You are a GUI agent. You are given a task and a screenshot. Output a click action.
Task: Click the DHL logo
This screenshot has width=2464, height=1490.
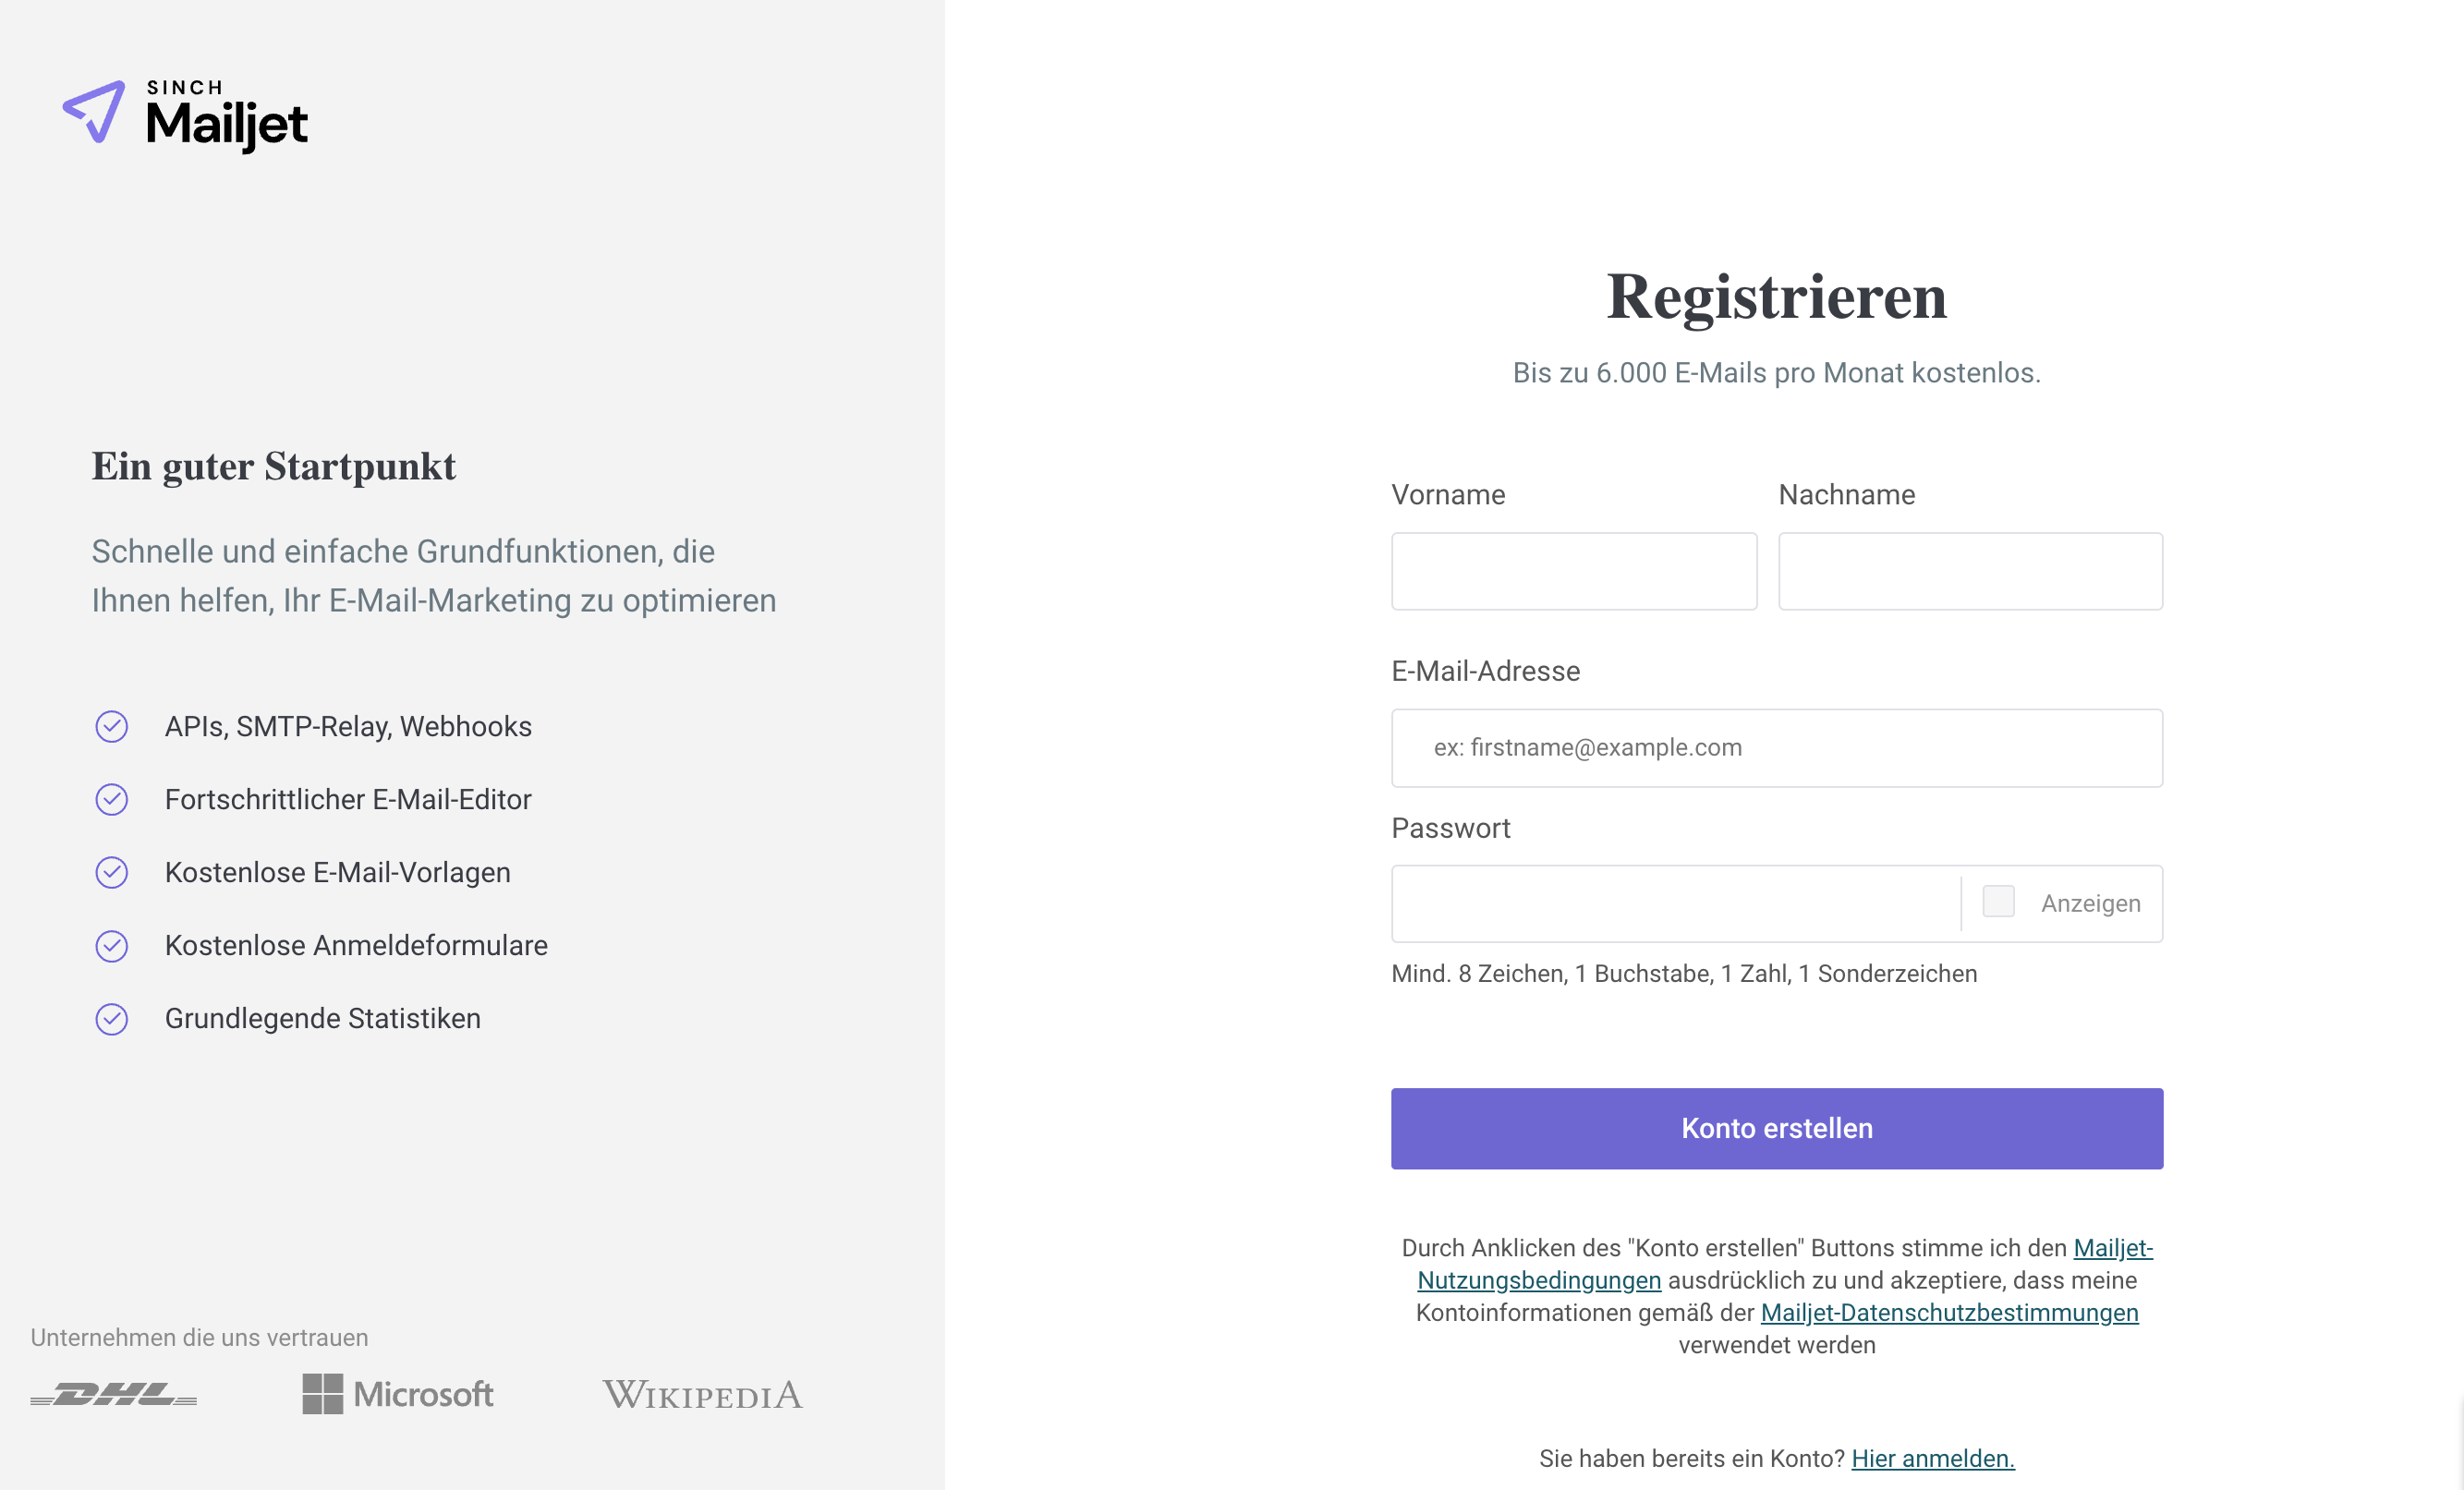(x=114, y=1394)
